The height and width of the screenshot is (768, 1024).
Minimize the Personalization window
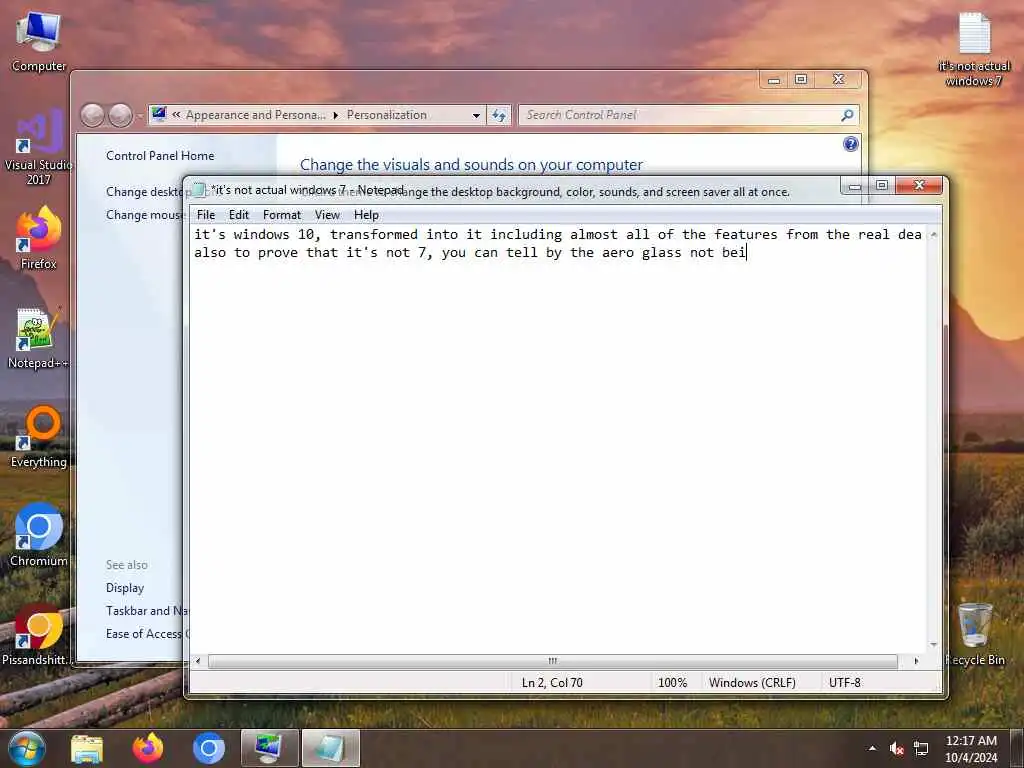(x=774, y=80)
